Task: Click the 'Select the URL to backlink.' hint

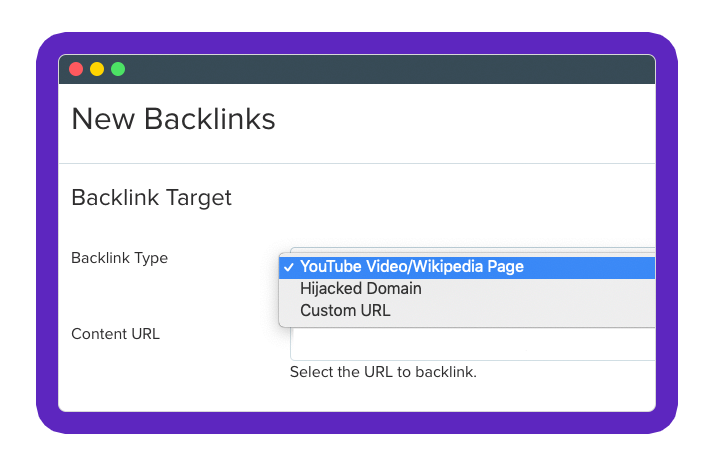Action: (383, 372)
